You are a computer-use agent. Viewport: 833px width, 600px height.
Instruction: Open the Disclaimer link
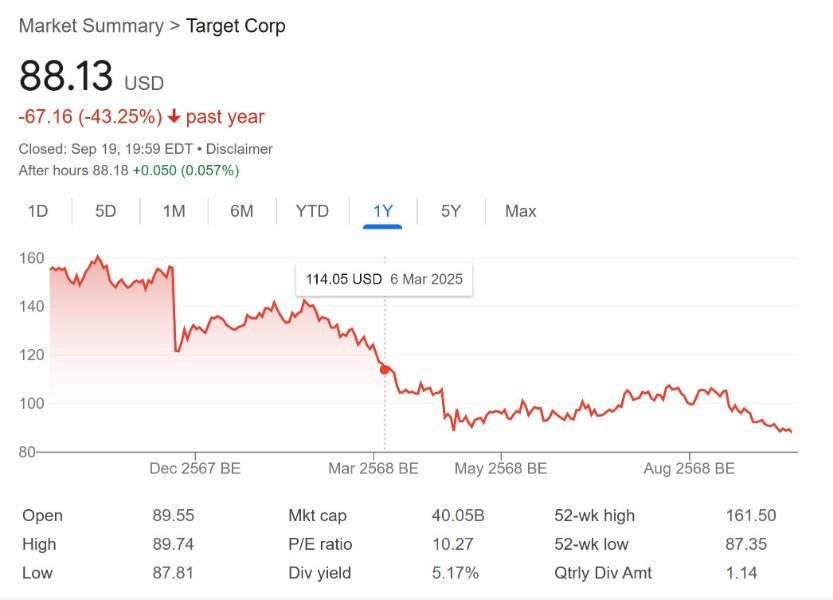[x=239, y=149]
